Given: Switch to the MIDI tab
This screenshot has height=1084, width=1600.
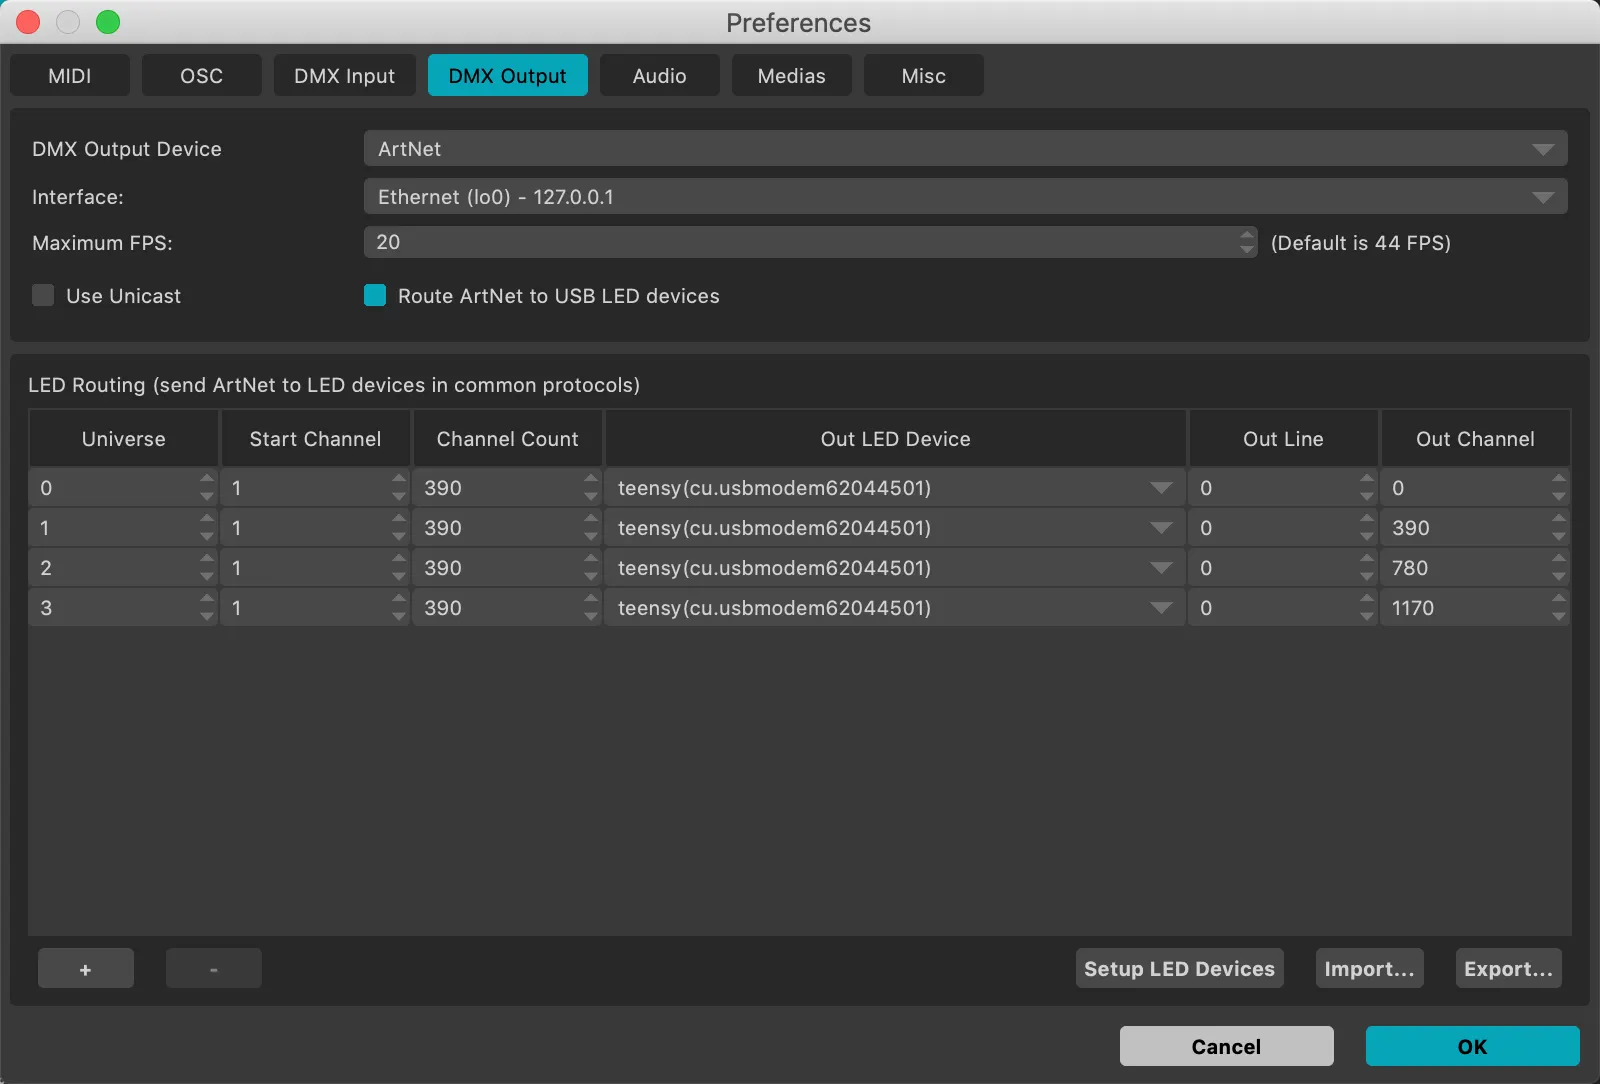Looking at the screenshot, I should click(x=70, y=76).
